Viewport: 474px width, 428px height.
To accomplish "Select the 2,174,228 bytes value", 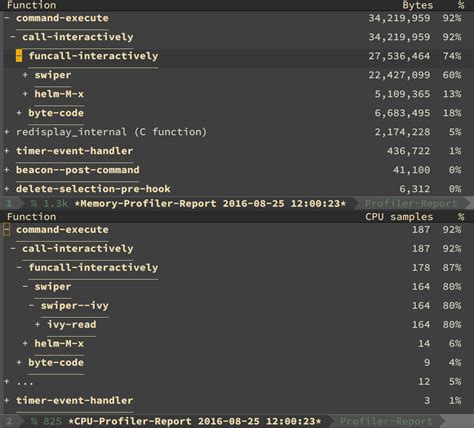I will [x=402, y=132].
